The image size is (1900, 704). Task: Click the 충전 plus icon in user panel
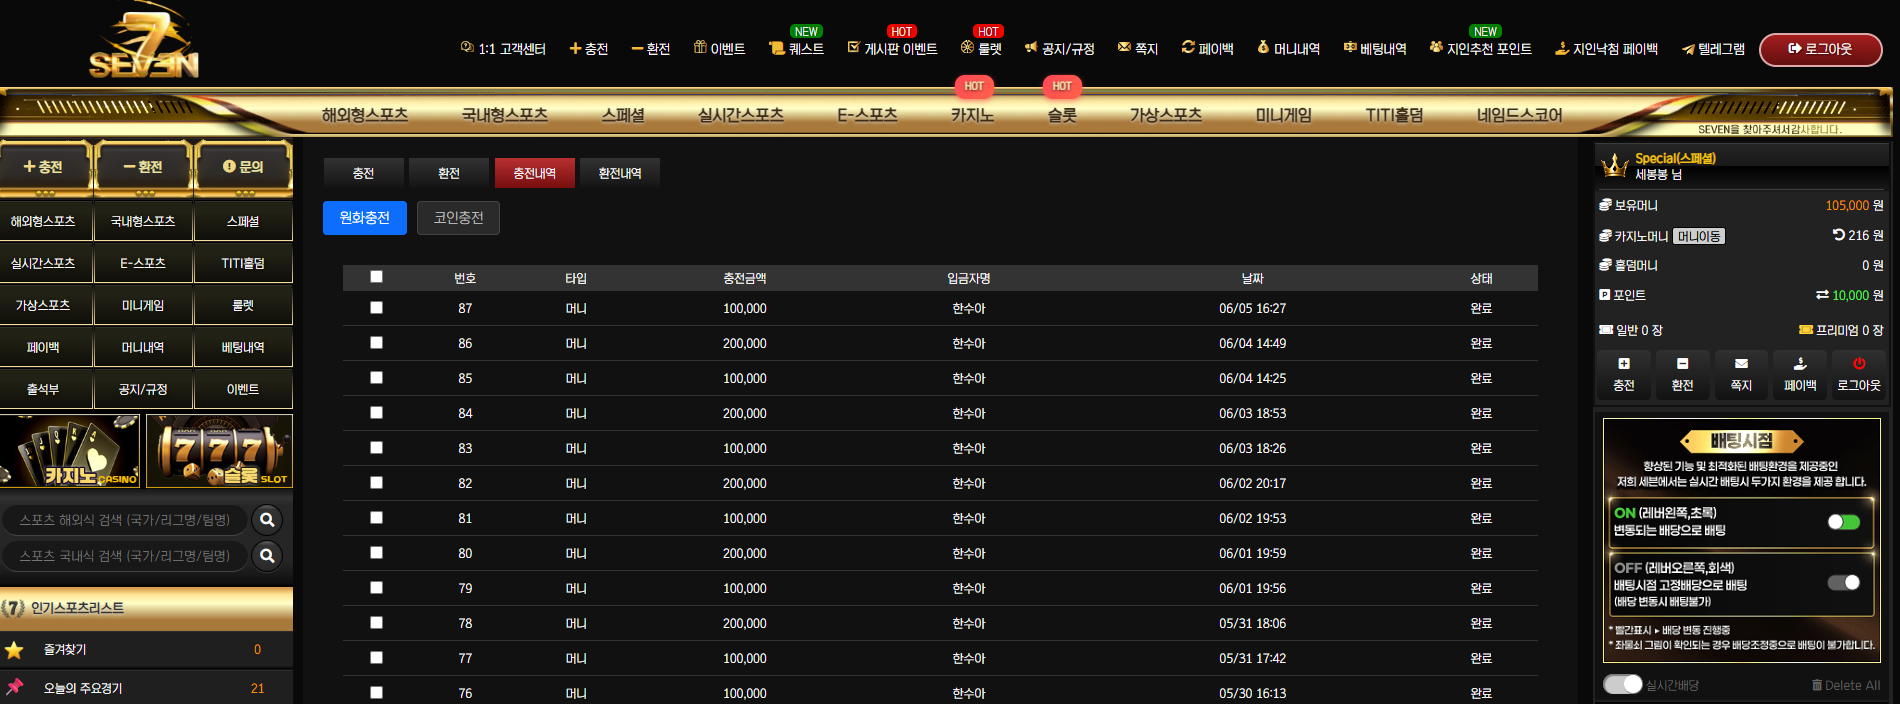pyautogui.click(x=1624, y=364)
